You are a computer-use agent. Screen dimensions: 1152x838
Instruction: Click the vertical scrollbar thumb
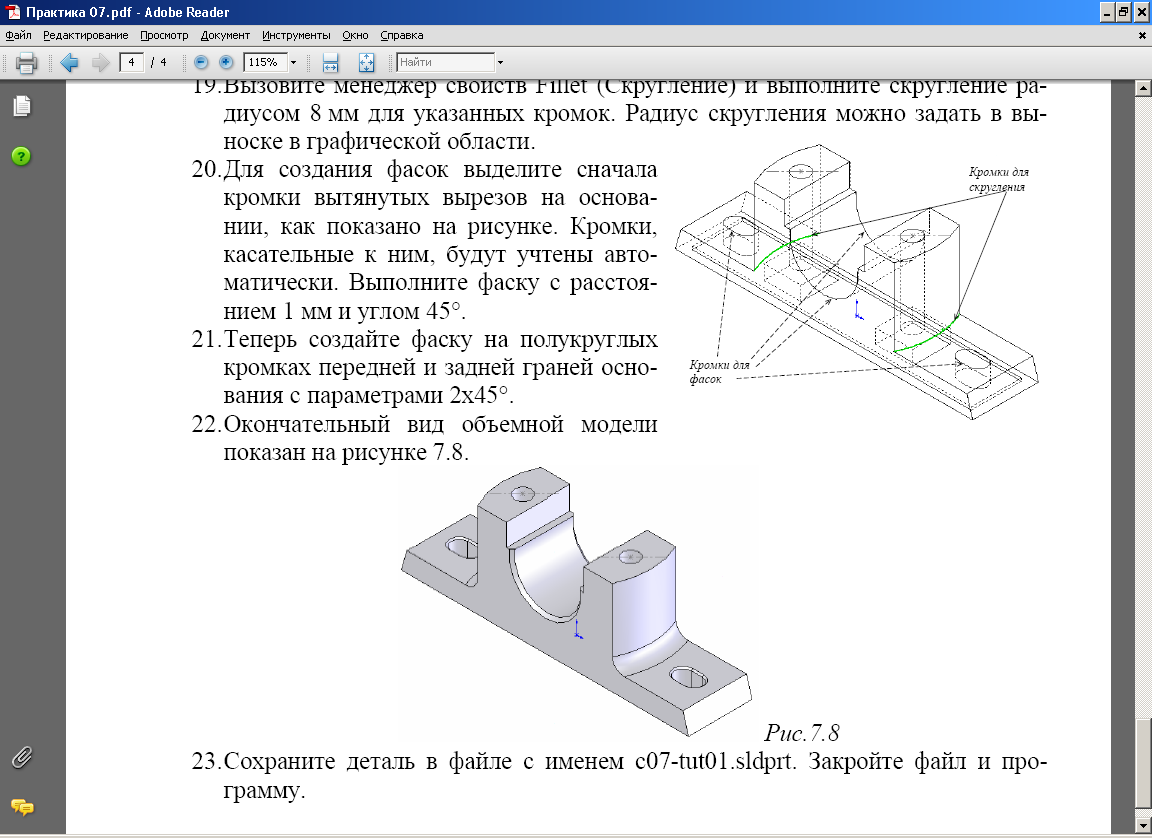[x=1142, y=764]
